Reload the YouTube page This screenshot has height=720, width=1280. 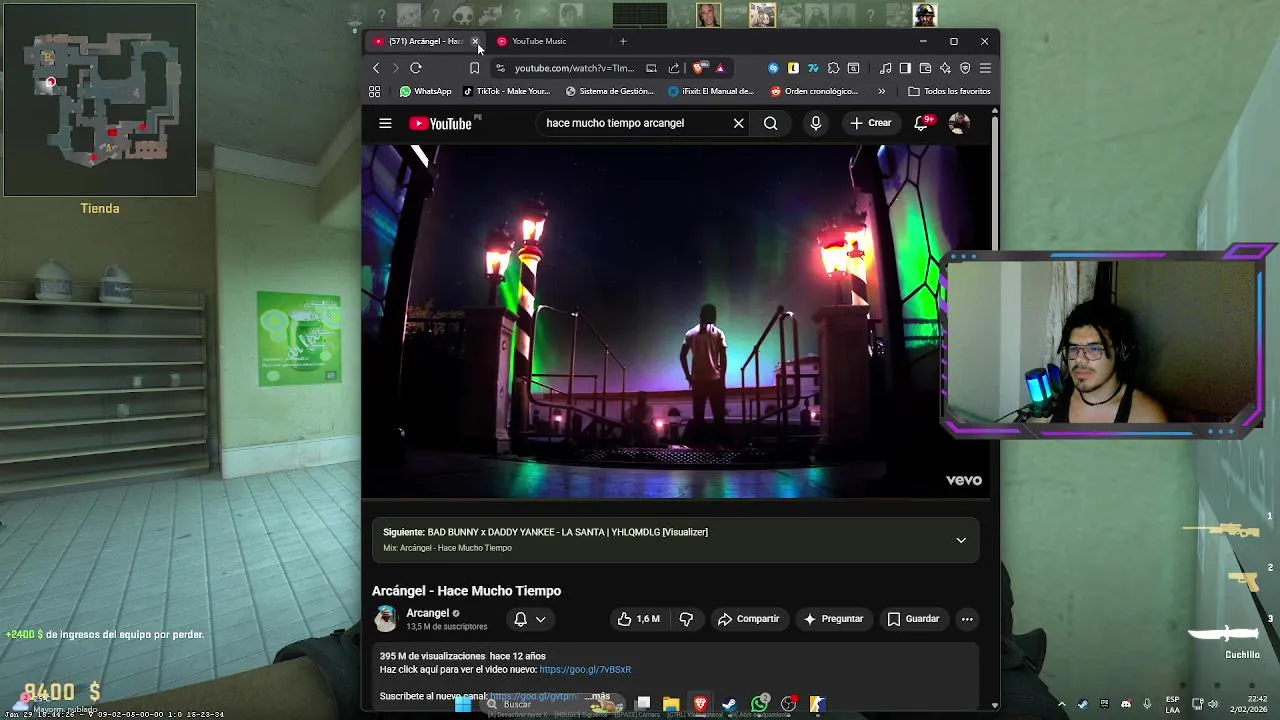pyautogui.click(x=416, y=68)
